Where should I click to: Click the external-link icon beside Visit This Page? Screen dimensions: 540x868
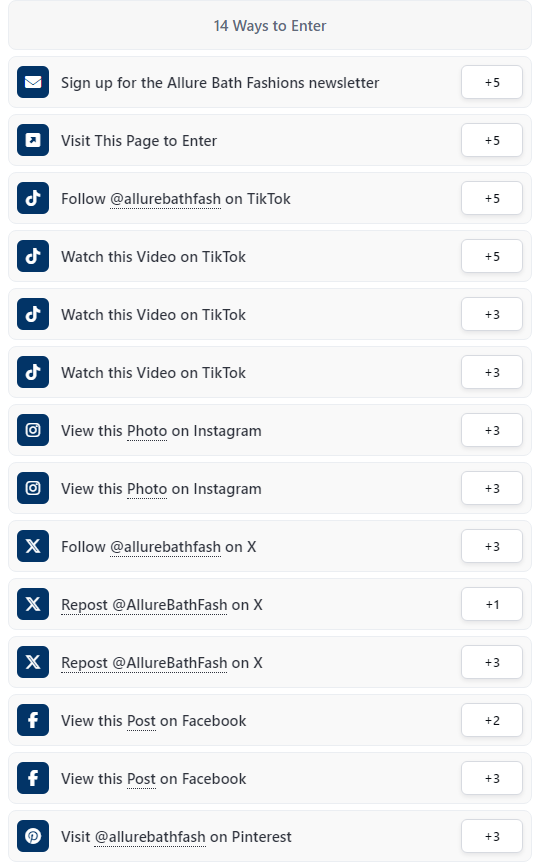(x=33, y=140)
